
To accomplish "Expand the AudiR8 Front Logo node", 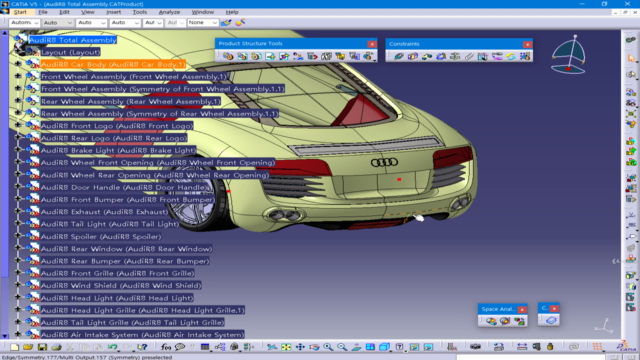I will coord(18,125).
